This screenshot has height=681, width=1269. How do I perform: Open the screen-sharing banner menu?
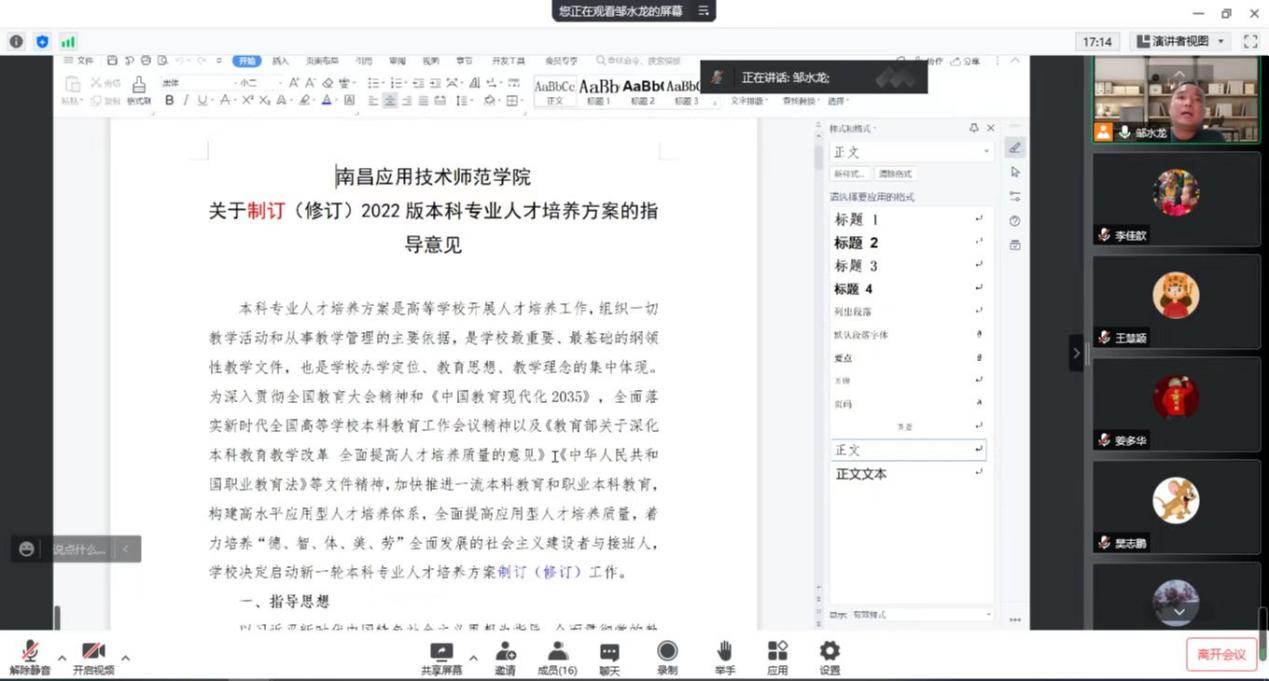coord(704,11)
